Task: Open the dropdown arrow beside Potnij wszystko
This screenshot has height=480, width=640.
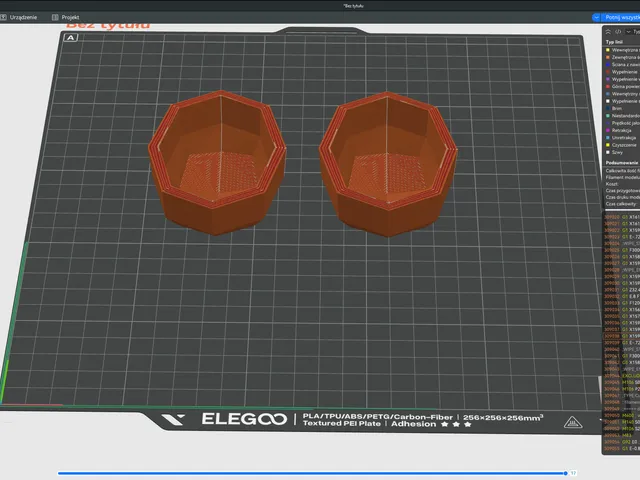Action: tap(596, 17)
